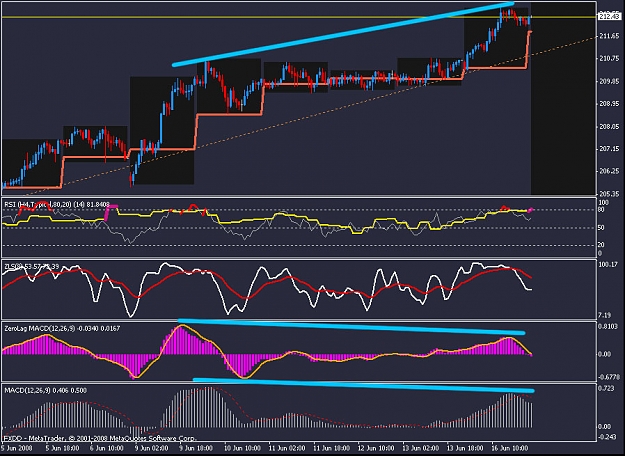Click the MACD scale value -0.243
Image resolution: width=625 pixels, height=456 pixels.
(607, 437)
